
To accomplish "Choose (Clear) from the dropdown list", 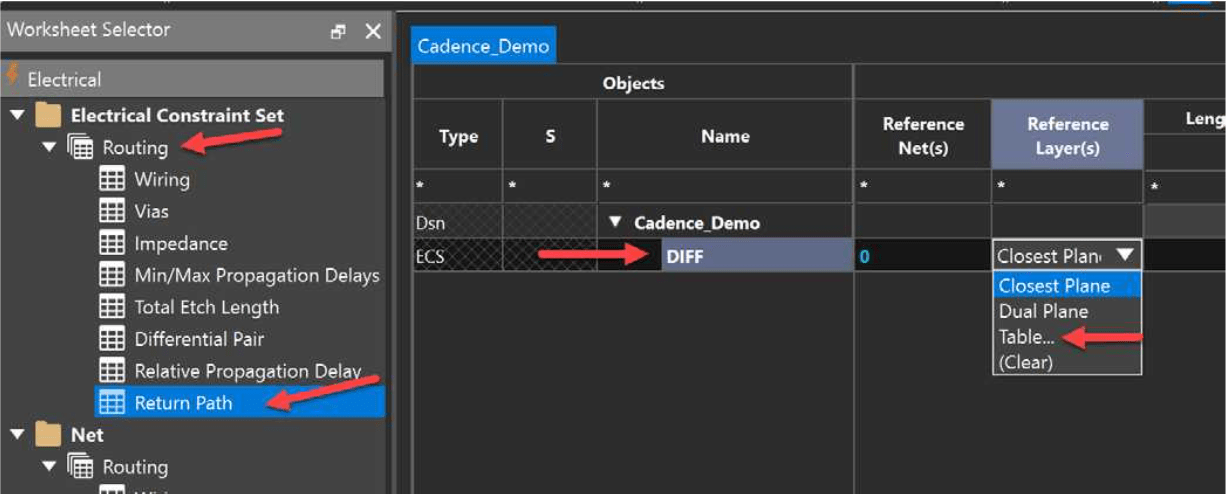I will (1067, 362).
